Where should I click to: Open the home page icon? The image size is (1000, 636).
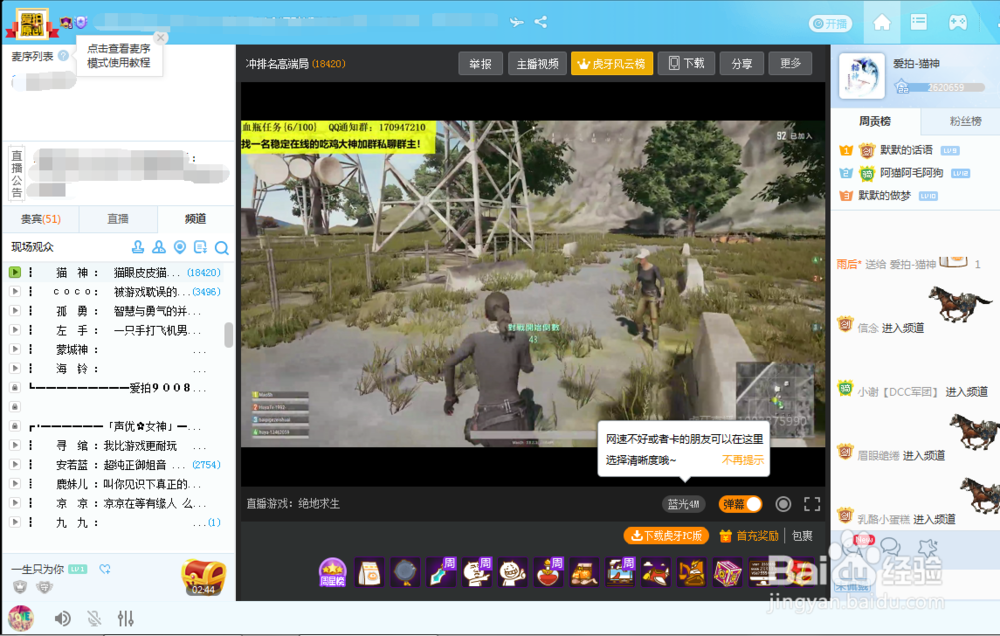(x=881, y=23)
